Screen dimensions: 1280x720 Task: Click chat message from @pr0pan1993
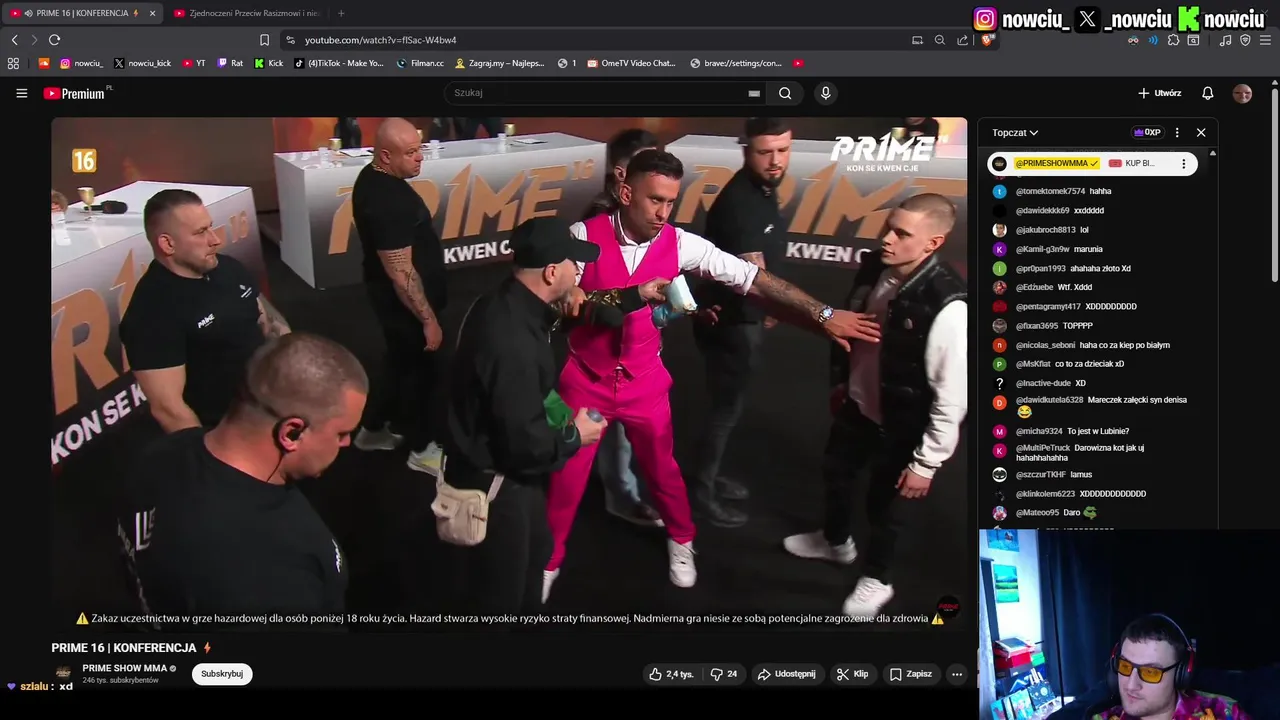pos(1073,269)
